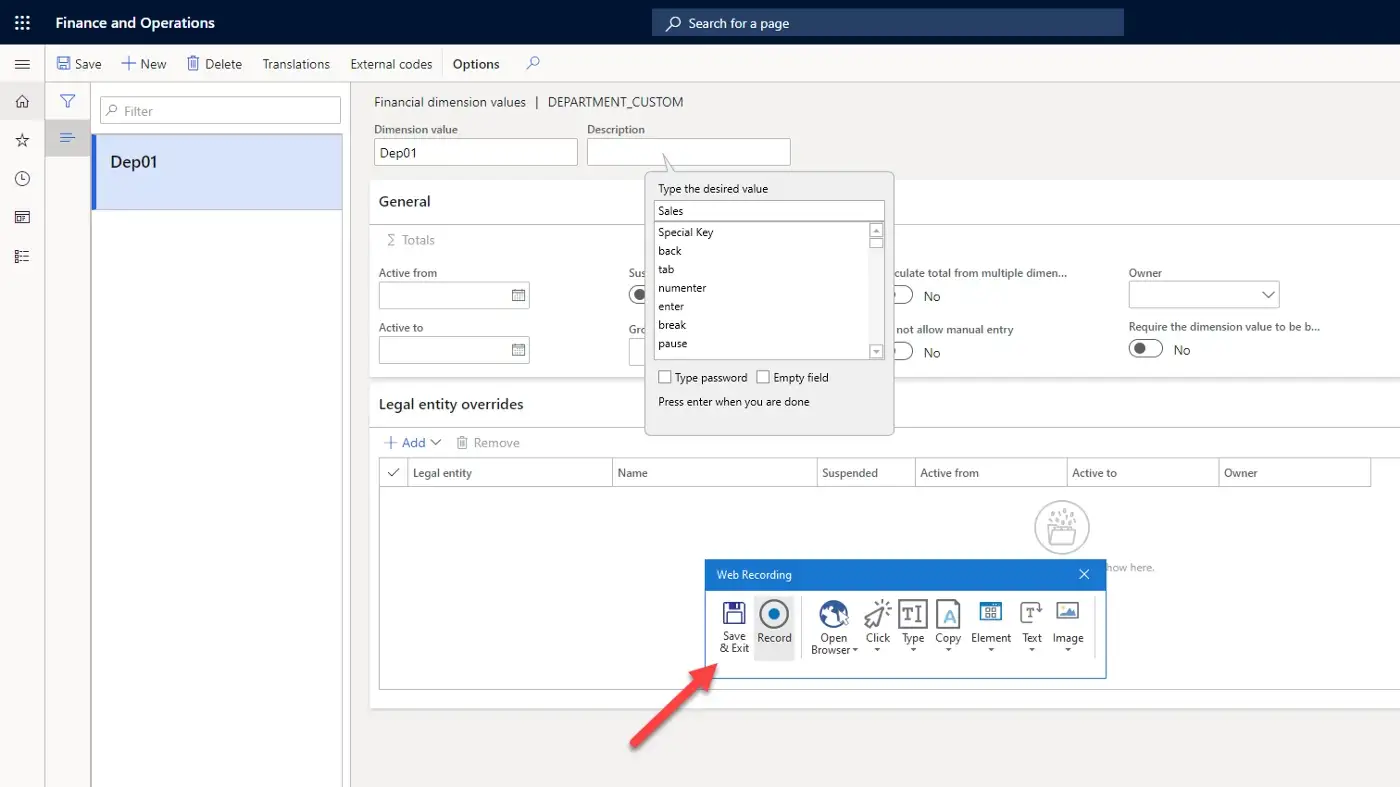
Task: Open Recent clock icon in sidebar
Action: tap(22, 179)
